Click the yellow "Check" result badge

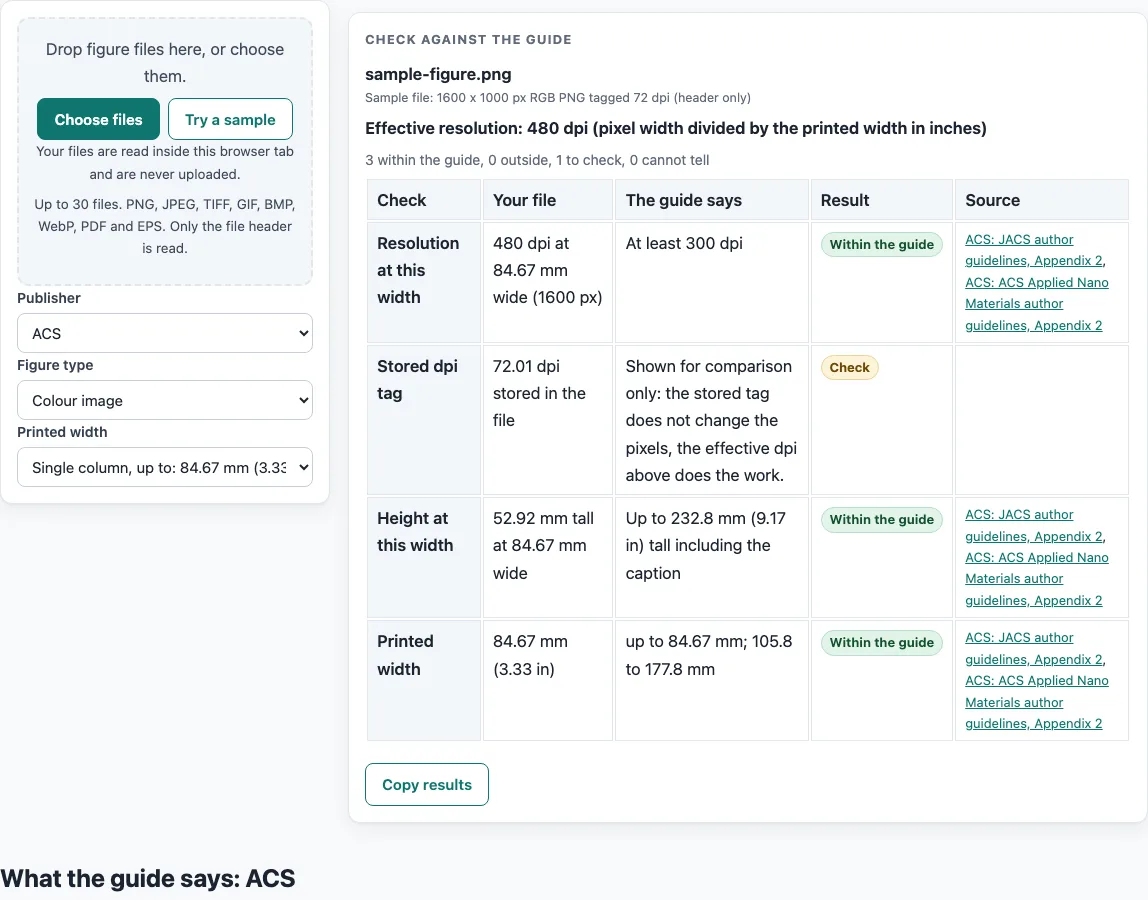[x=849, y=368]
